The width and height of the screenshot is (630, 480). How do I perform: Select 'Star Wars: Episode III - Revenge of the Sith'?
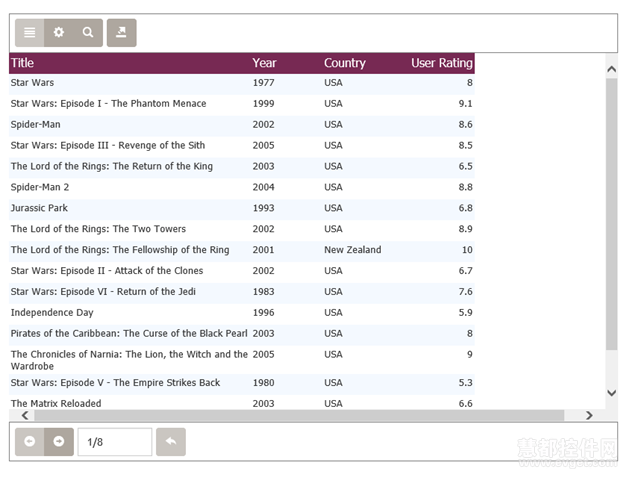tap(108, 145)
